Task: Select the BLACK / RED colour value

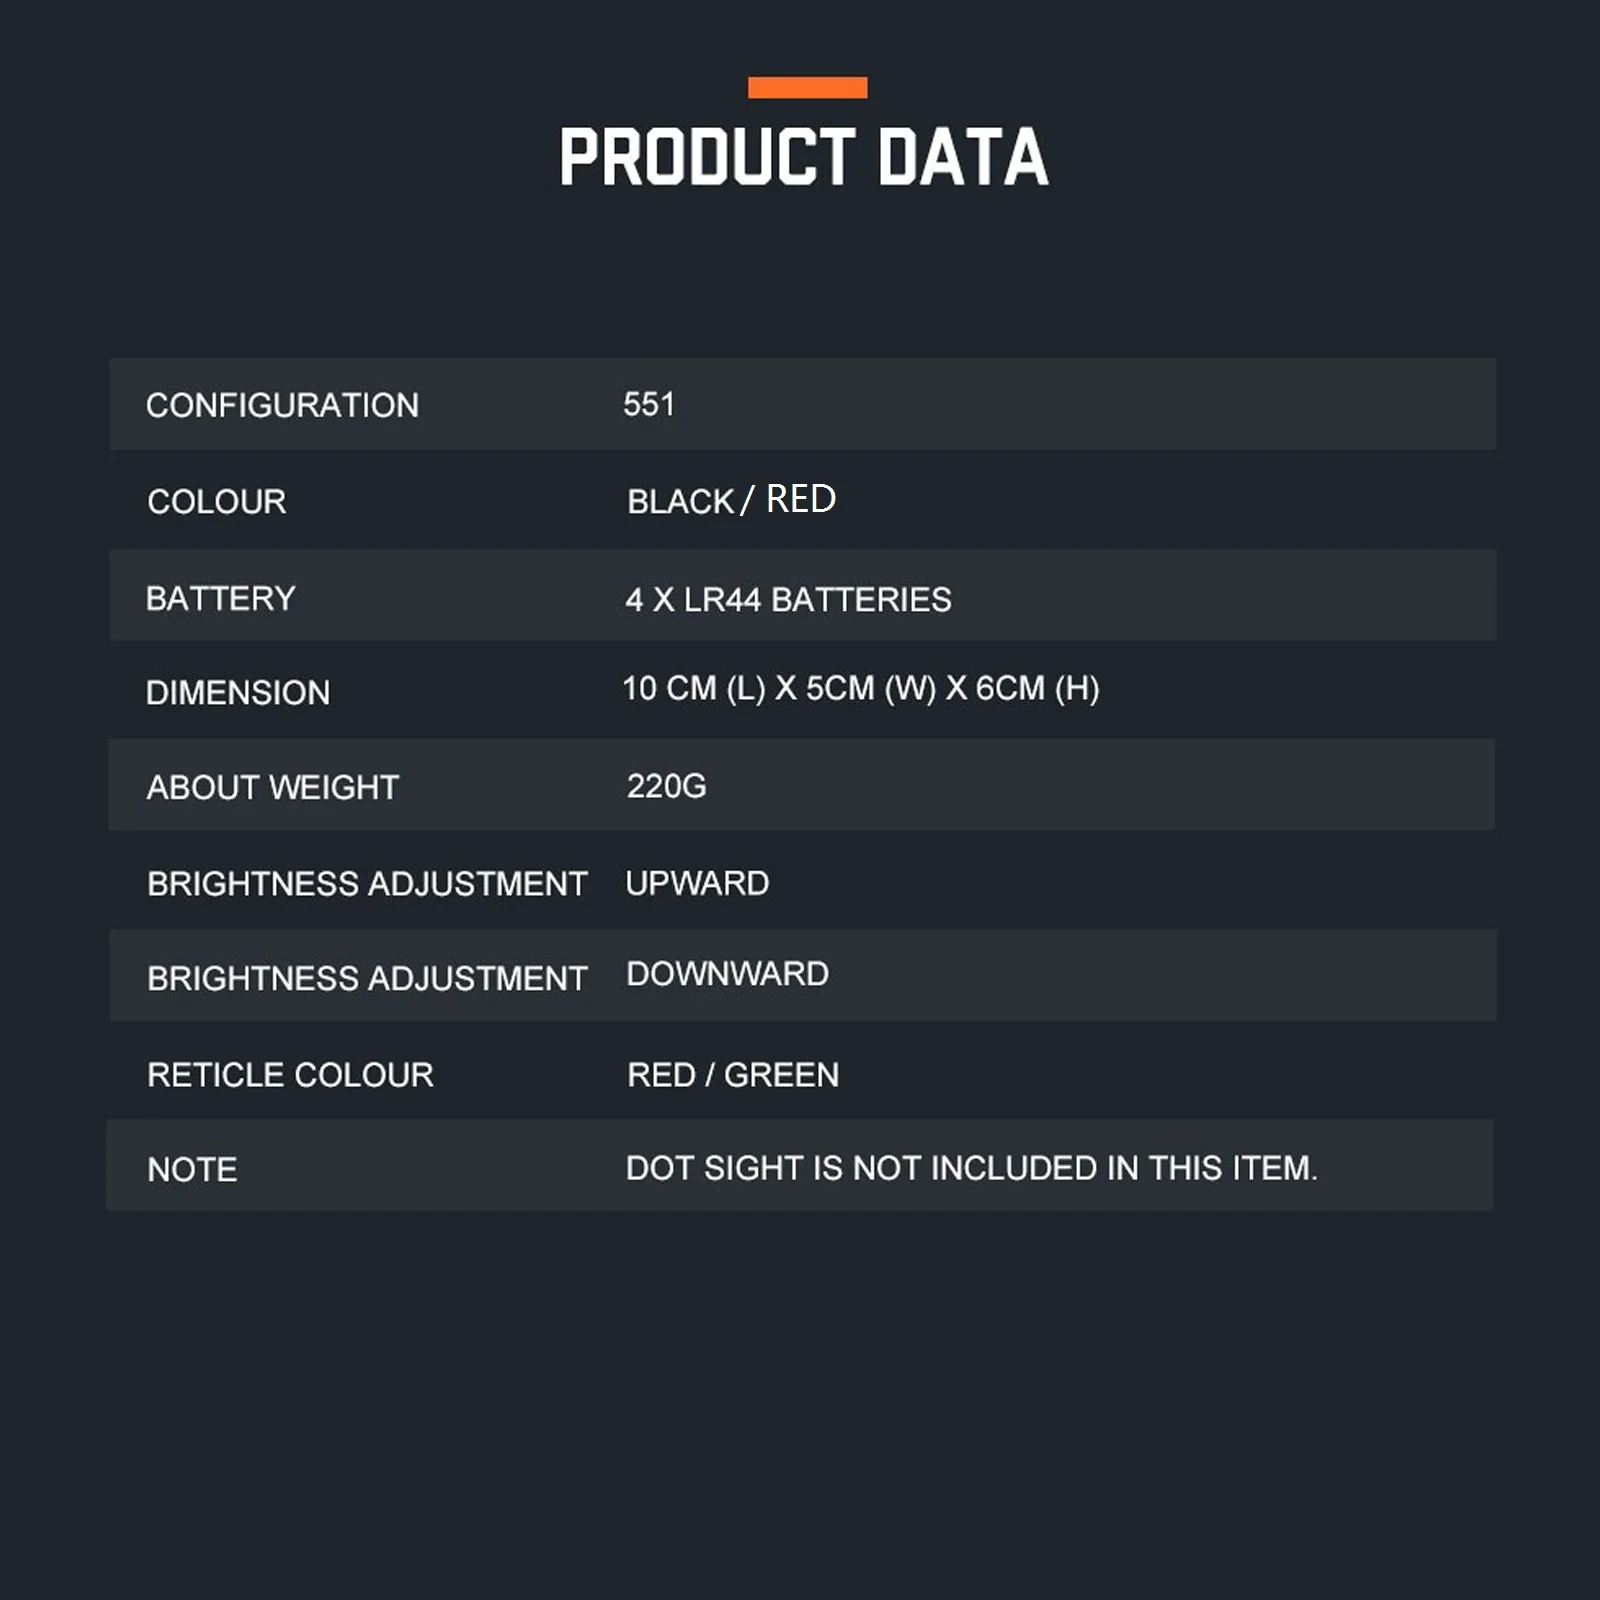Action: click(731, 500)
